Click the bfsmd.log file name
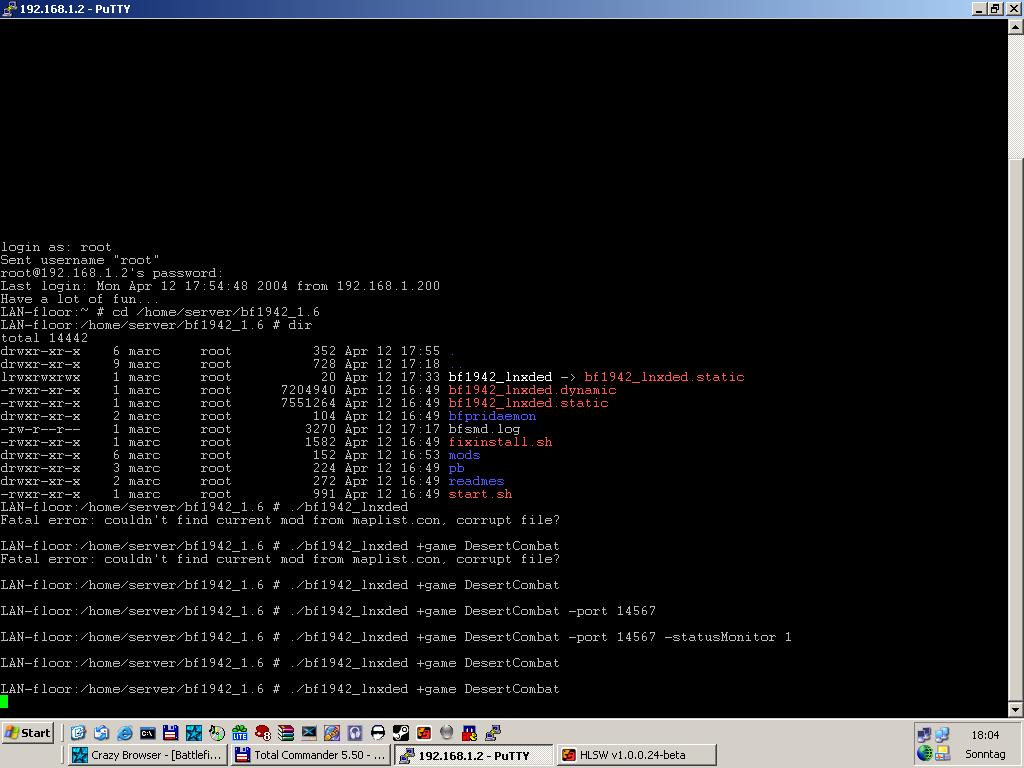Screen dimensions: 1024x768 (x=485, y=429)
